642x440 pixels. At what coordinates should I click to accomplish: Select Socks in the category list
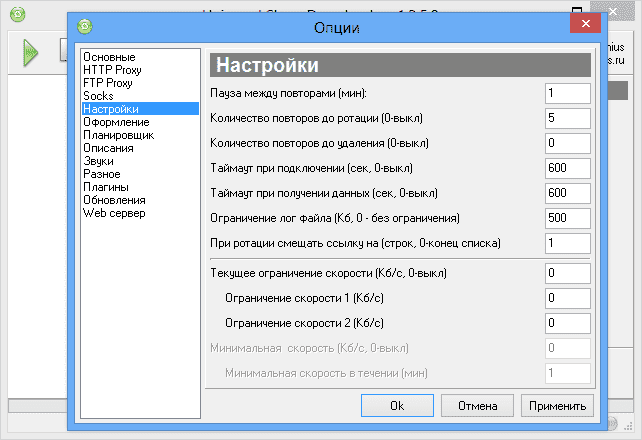point(98,96)
